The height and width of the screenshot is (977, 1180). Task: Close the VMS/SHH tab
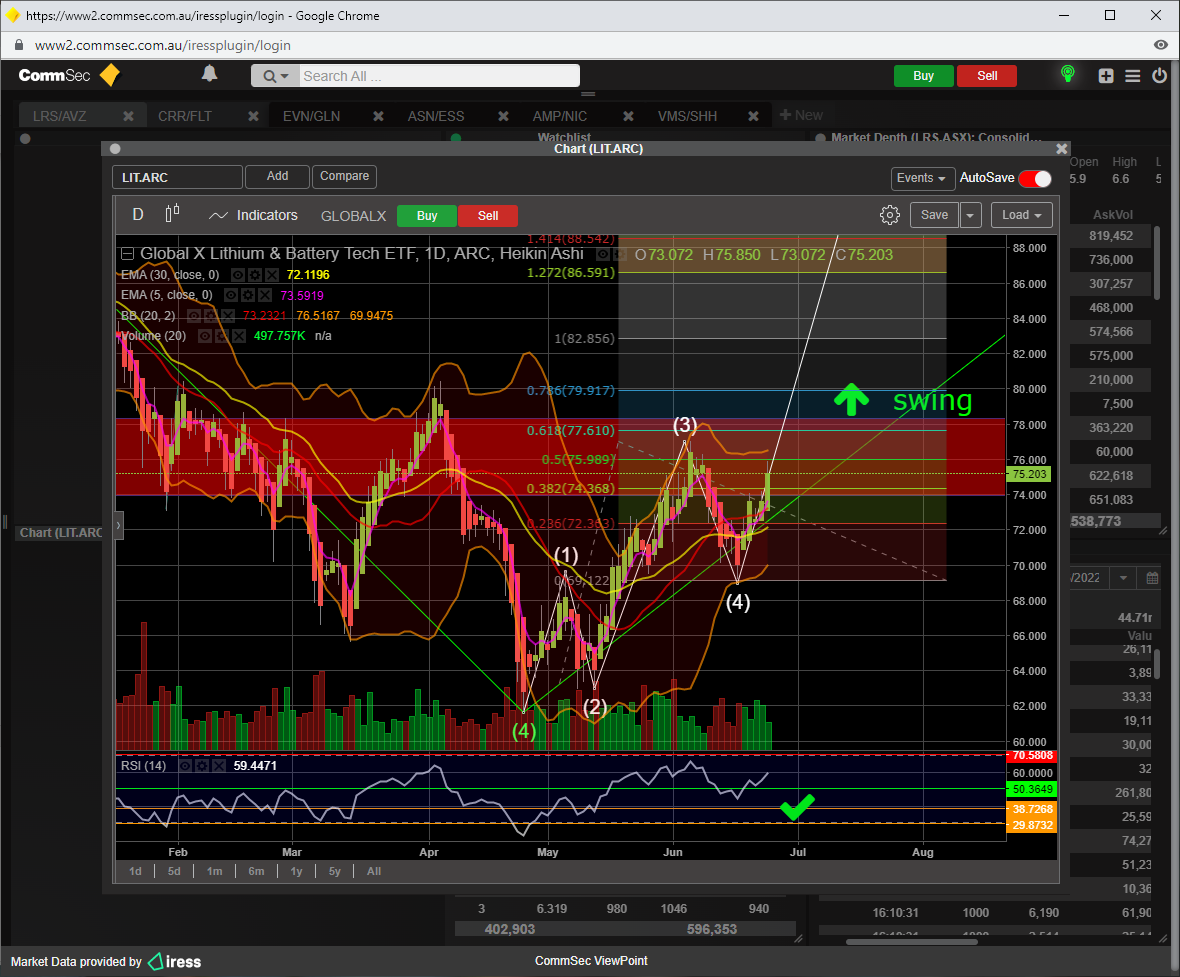pyautogui.click(x=753, y=116)
